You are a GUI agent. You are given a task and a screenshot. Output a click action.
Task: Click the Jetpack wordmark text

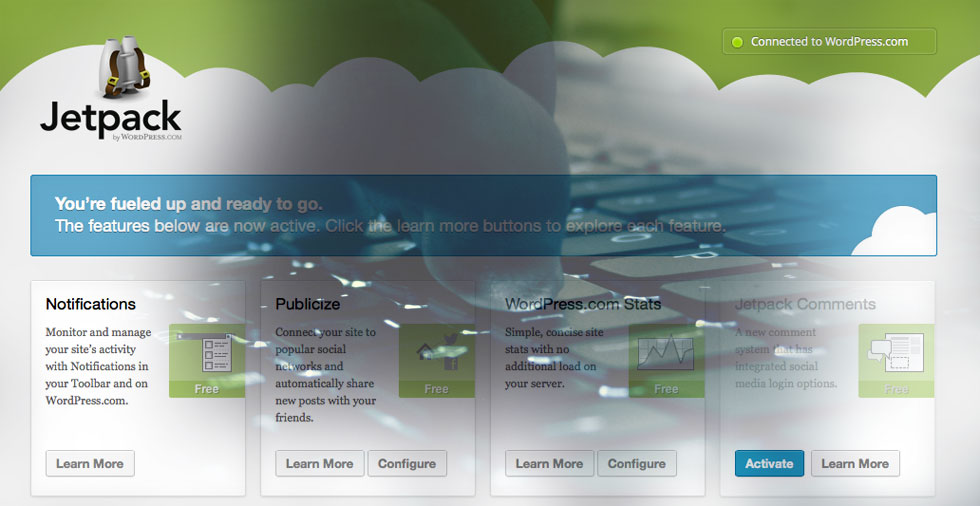click(x=111, y=117)
